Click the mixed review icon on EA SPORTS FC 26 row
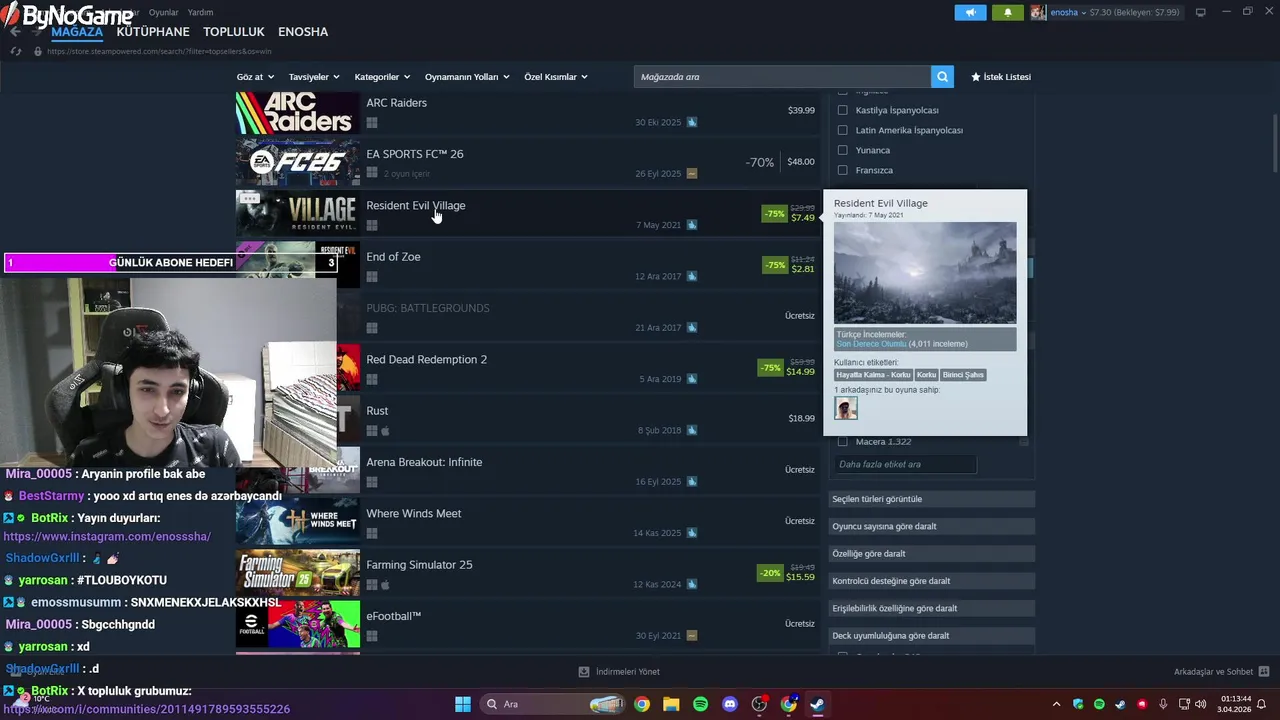 click(x=692, y=173)
